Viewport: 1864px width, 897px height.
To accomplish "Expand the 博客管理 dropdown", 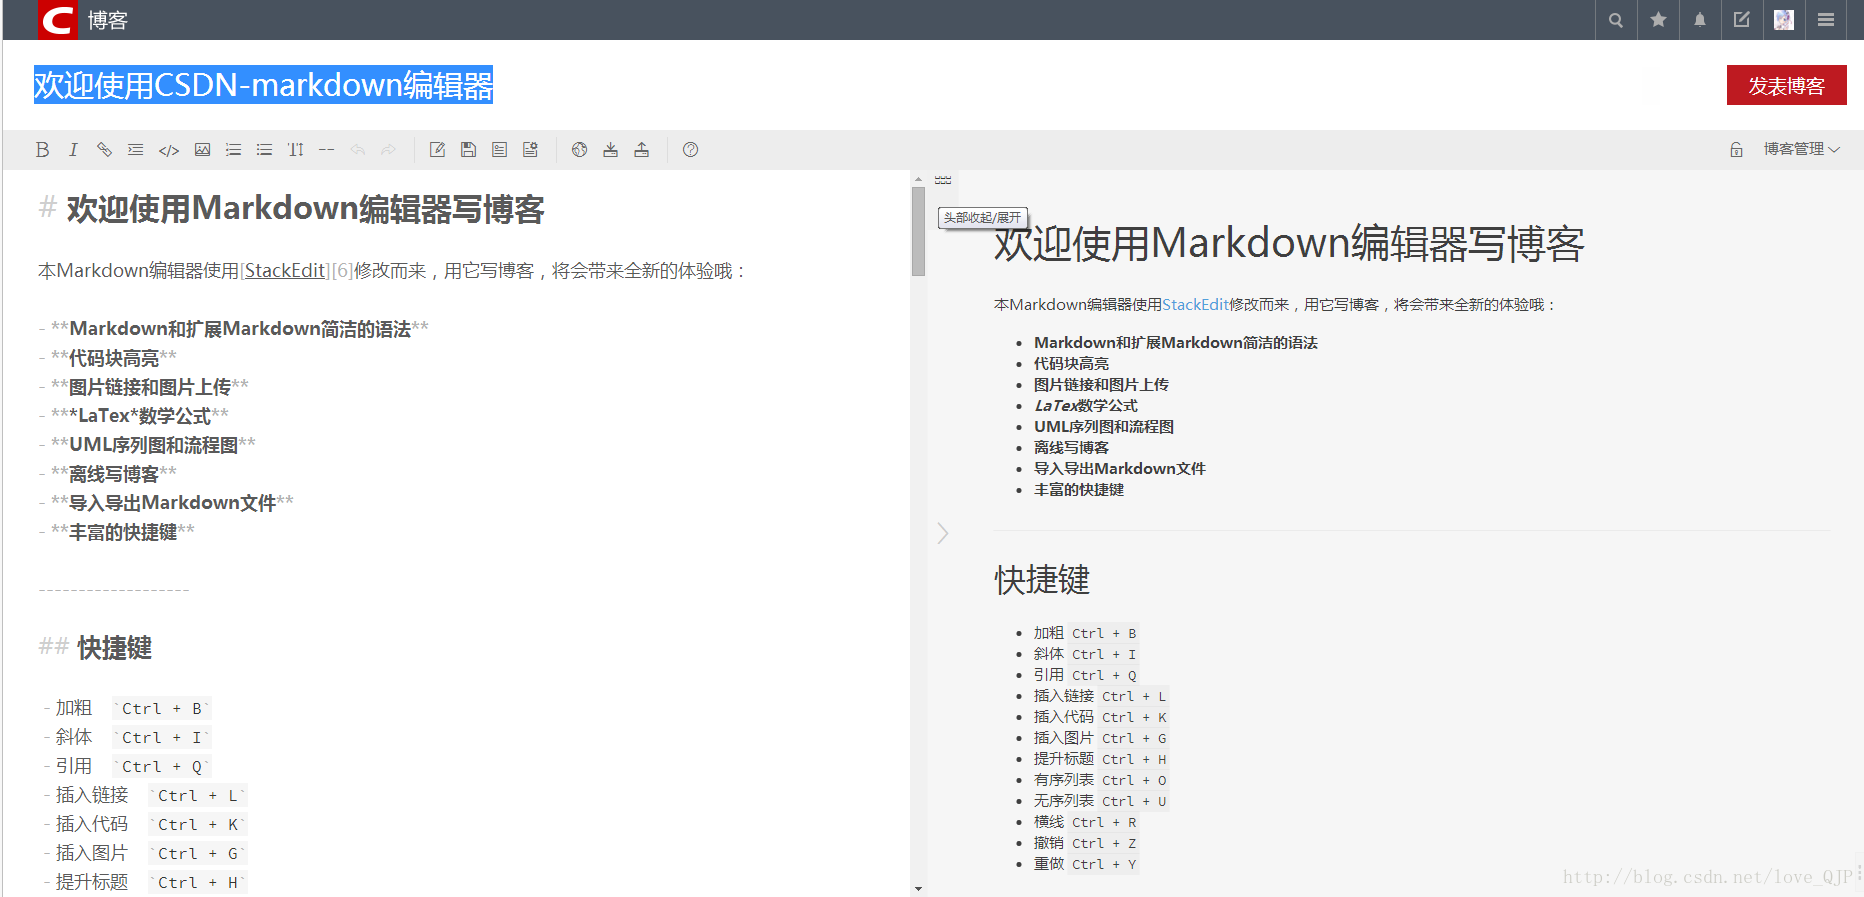I will pyautogui.click(x=1801, y=149).
